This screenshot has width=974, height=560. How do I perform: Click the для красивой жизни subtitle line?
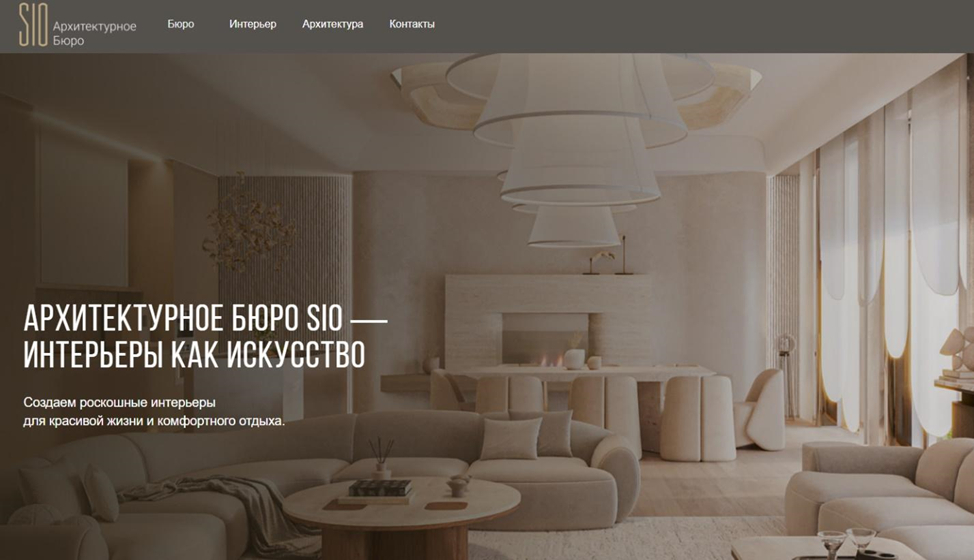tap(154, 421)
